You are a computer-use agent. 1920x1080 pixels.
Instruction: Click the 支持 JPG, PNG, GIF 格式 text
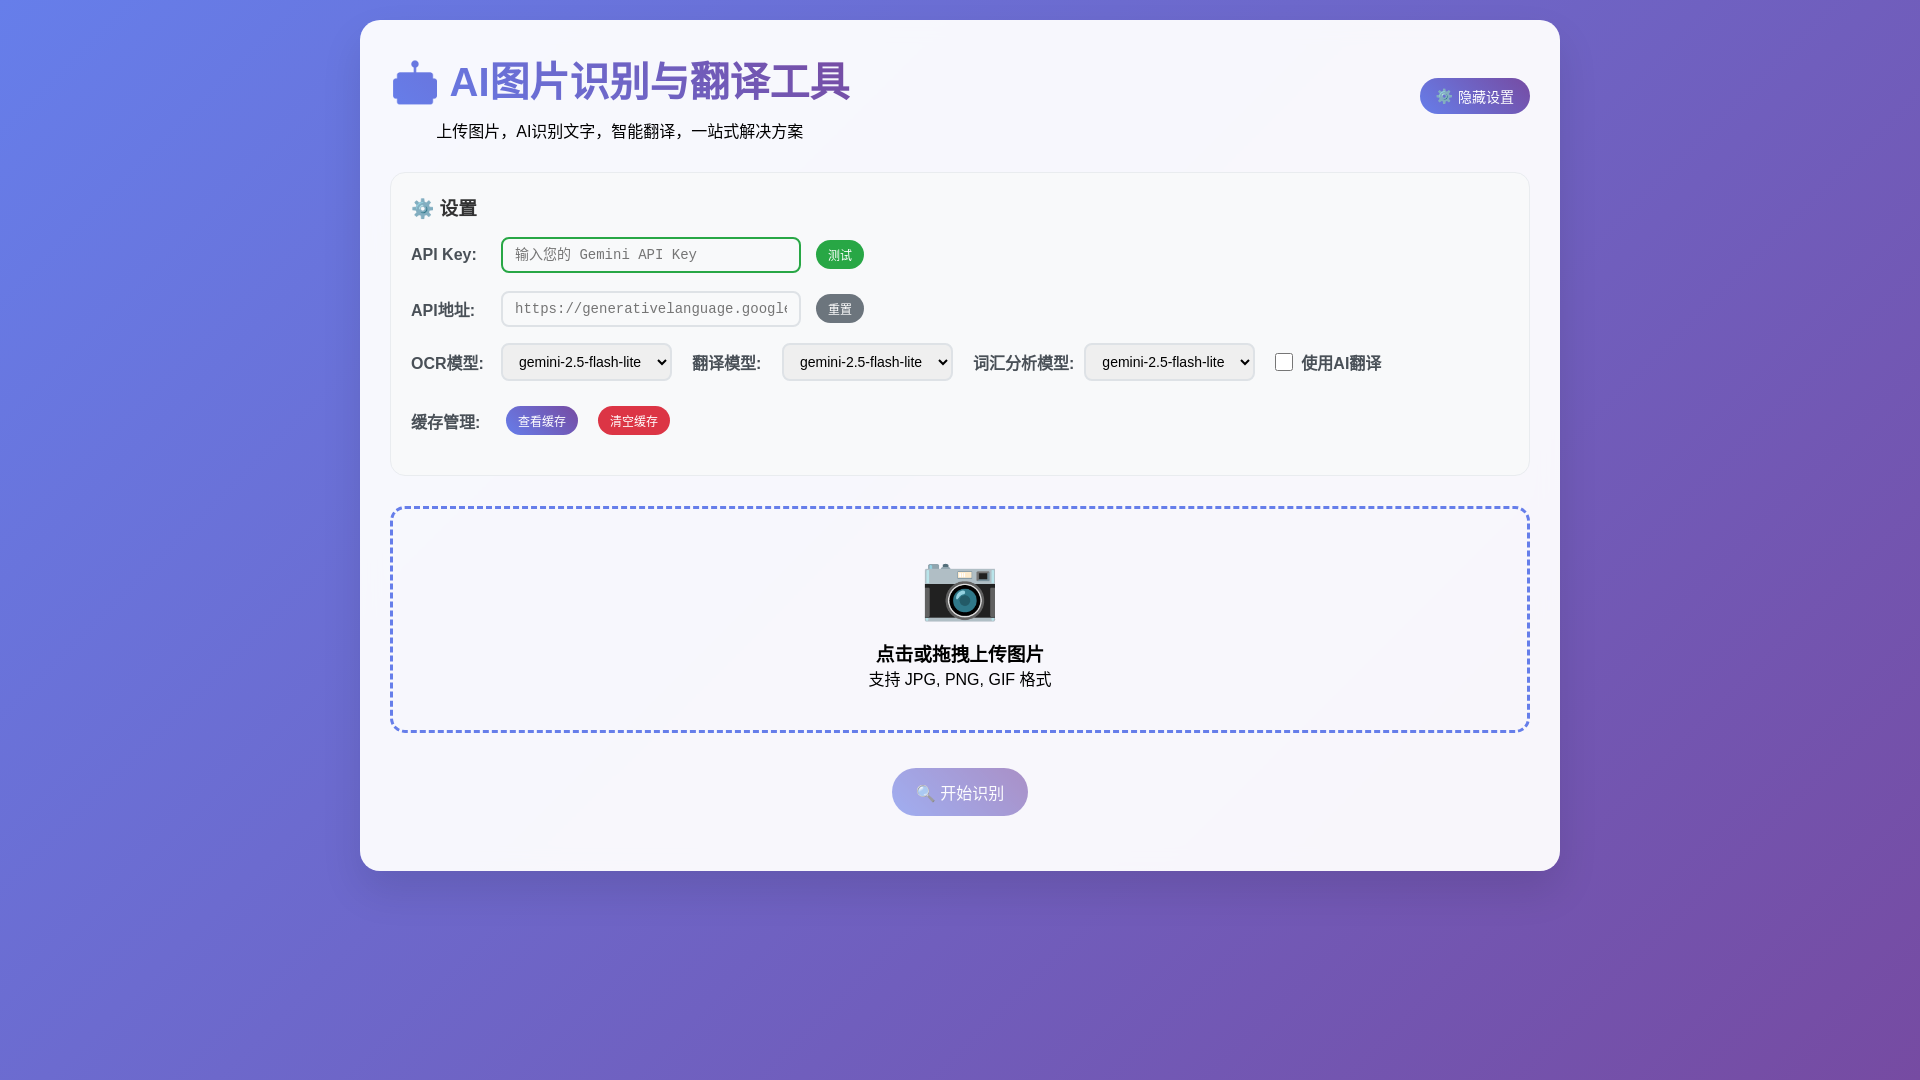point(960,680)
